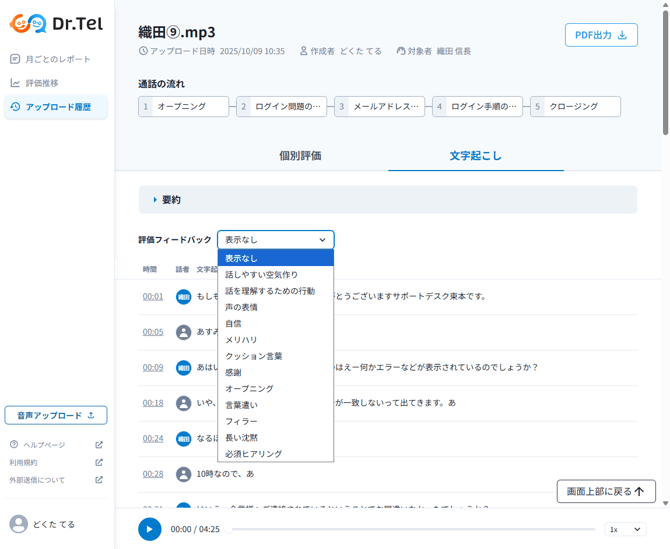Click the PDF出力 button

click(x=601, y=35)
